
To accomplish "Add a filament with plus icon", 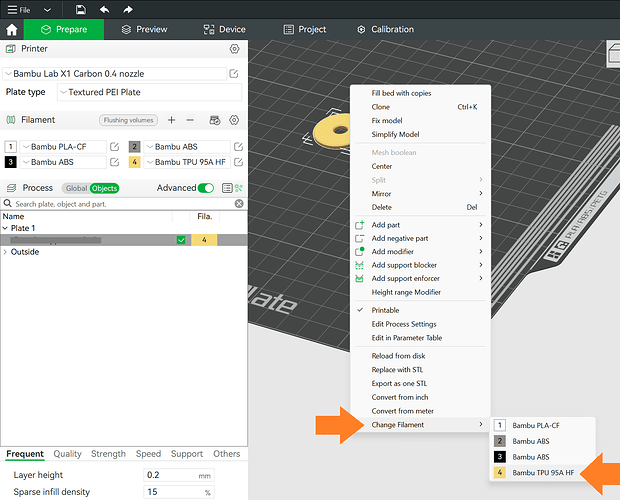I will coord(171,120).
